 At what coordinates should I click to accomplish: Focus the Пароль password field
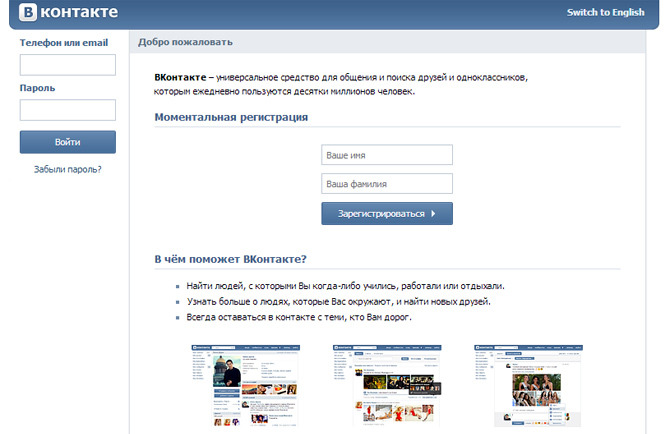click(x=68, y=110)
